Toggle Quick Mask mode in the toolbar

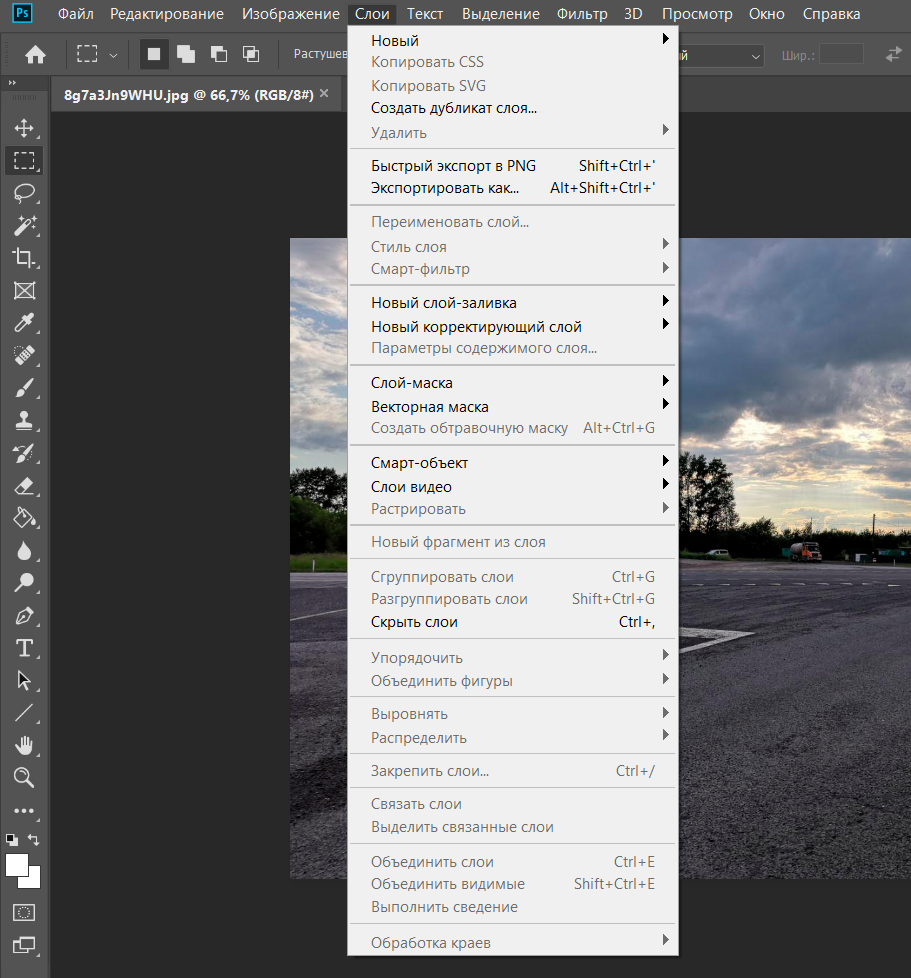(x=24, y=912)
